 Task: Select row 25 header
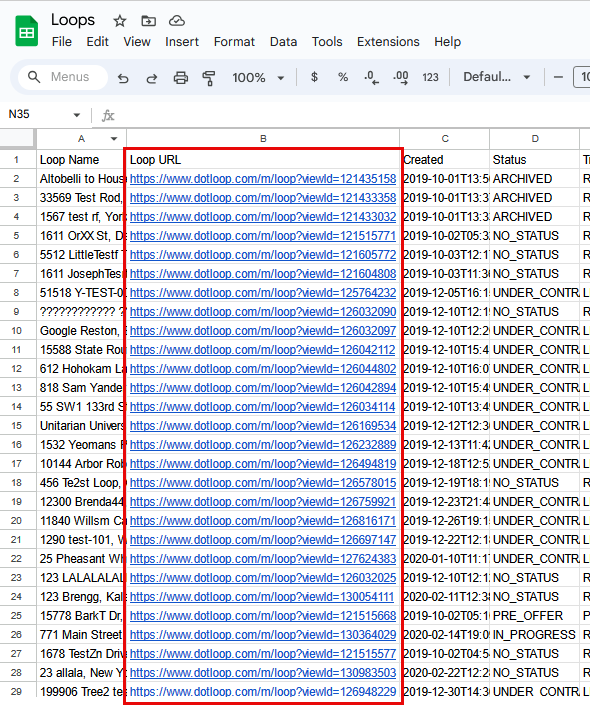pyautogui.click(x=17, y=616)
